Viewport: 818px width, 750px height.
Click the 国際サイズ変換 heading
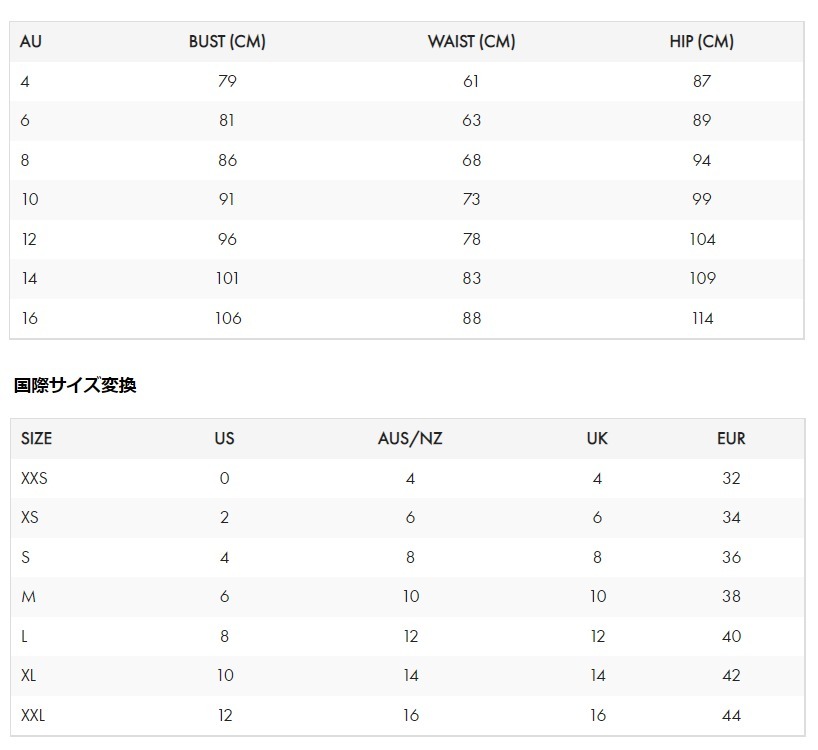click(x=75, y=385)
